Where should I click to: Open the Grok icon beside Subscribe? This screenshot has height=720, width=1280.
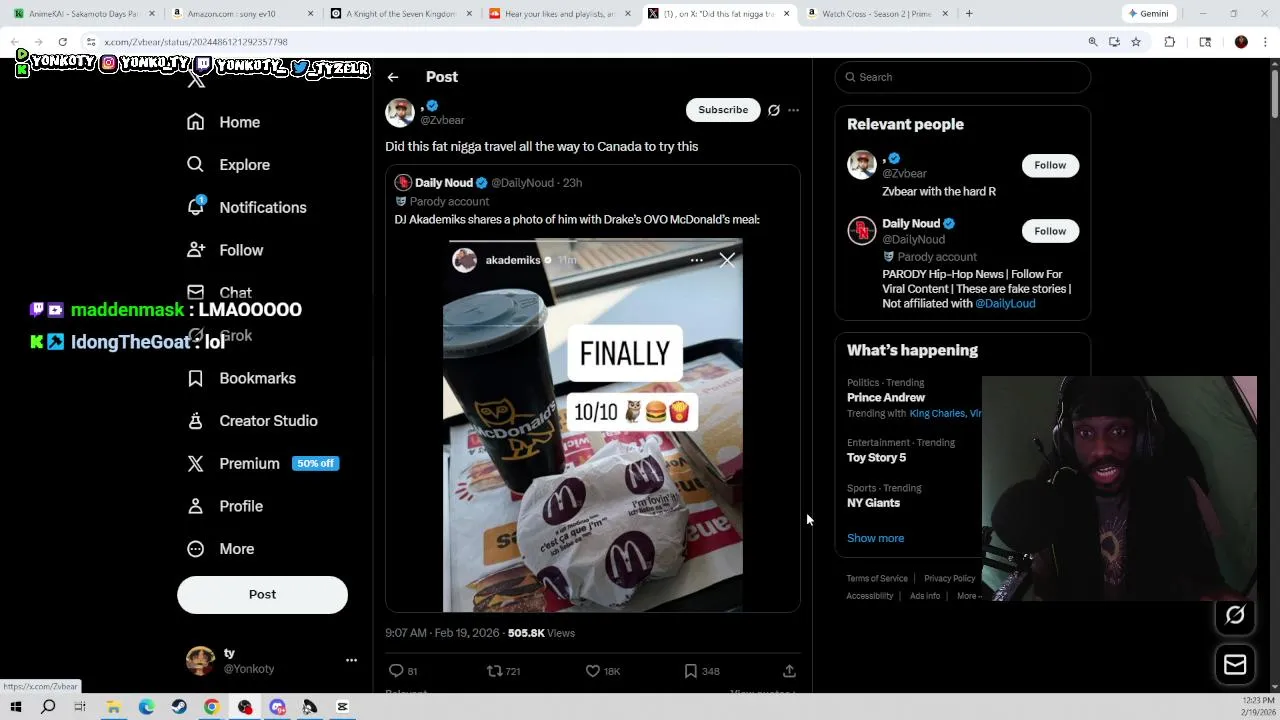click(773, 110)
